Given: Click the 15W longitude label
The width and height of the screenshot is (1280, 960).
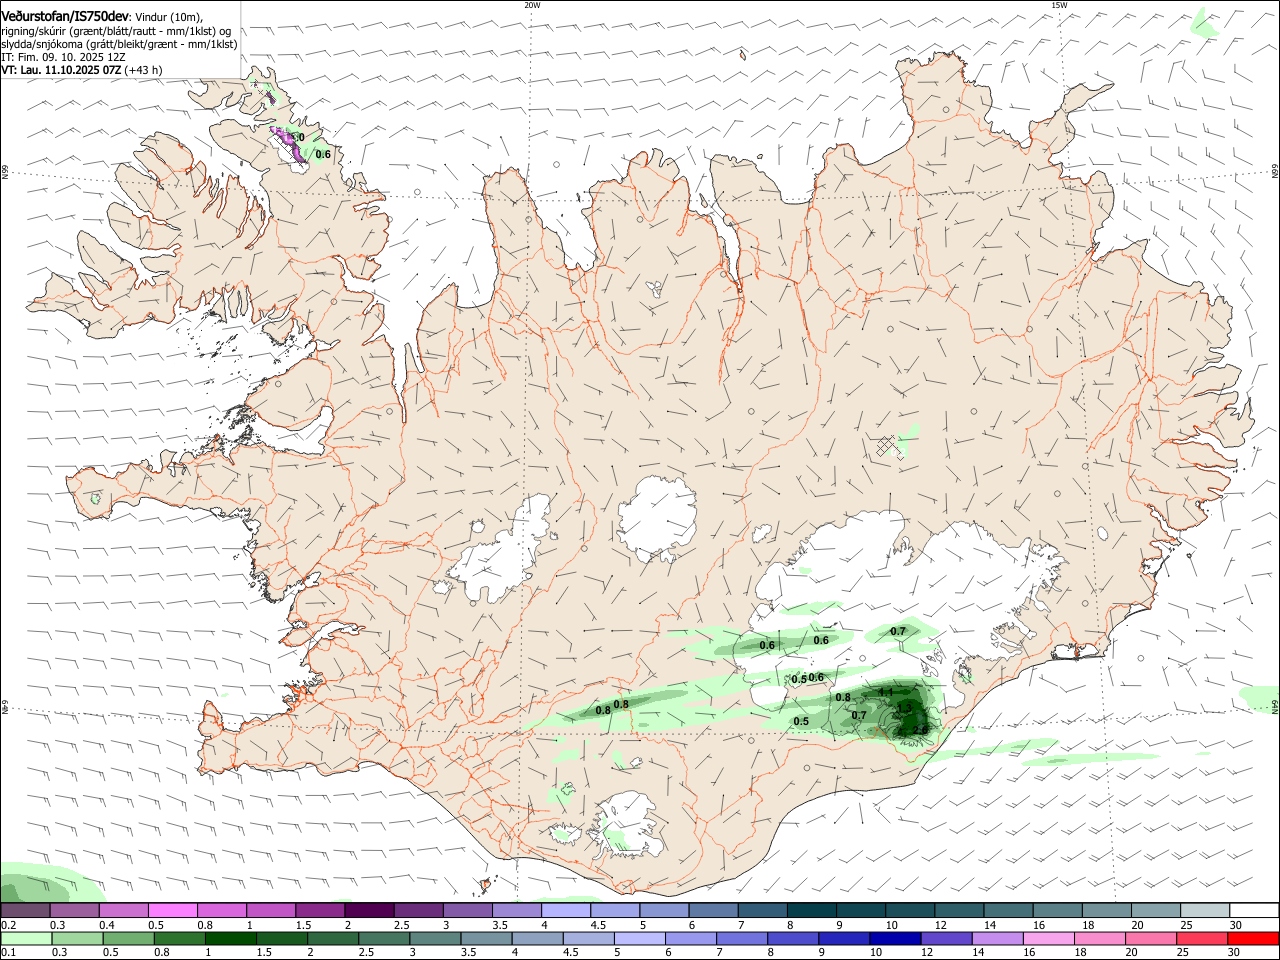Looking at the screenshot, I should click(x=1059, y=5).
